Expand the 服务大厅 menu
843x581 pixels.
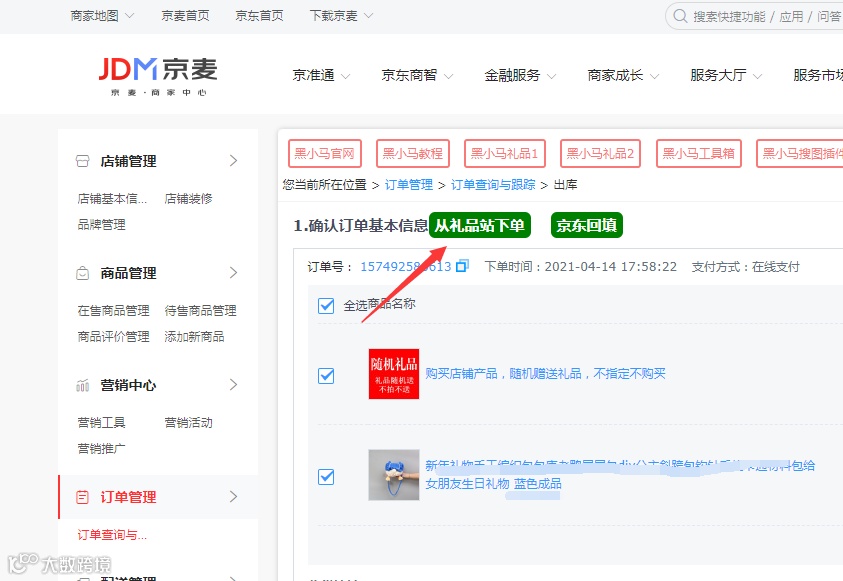(x=726, y=75)
